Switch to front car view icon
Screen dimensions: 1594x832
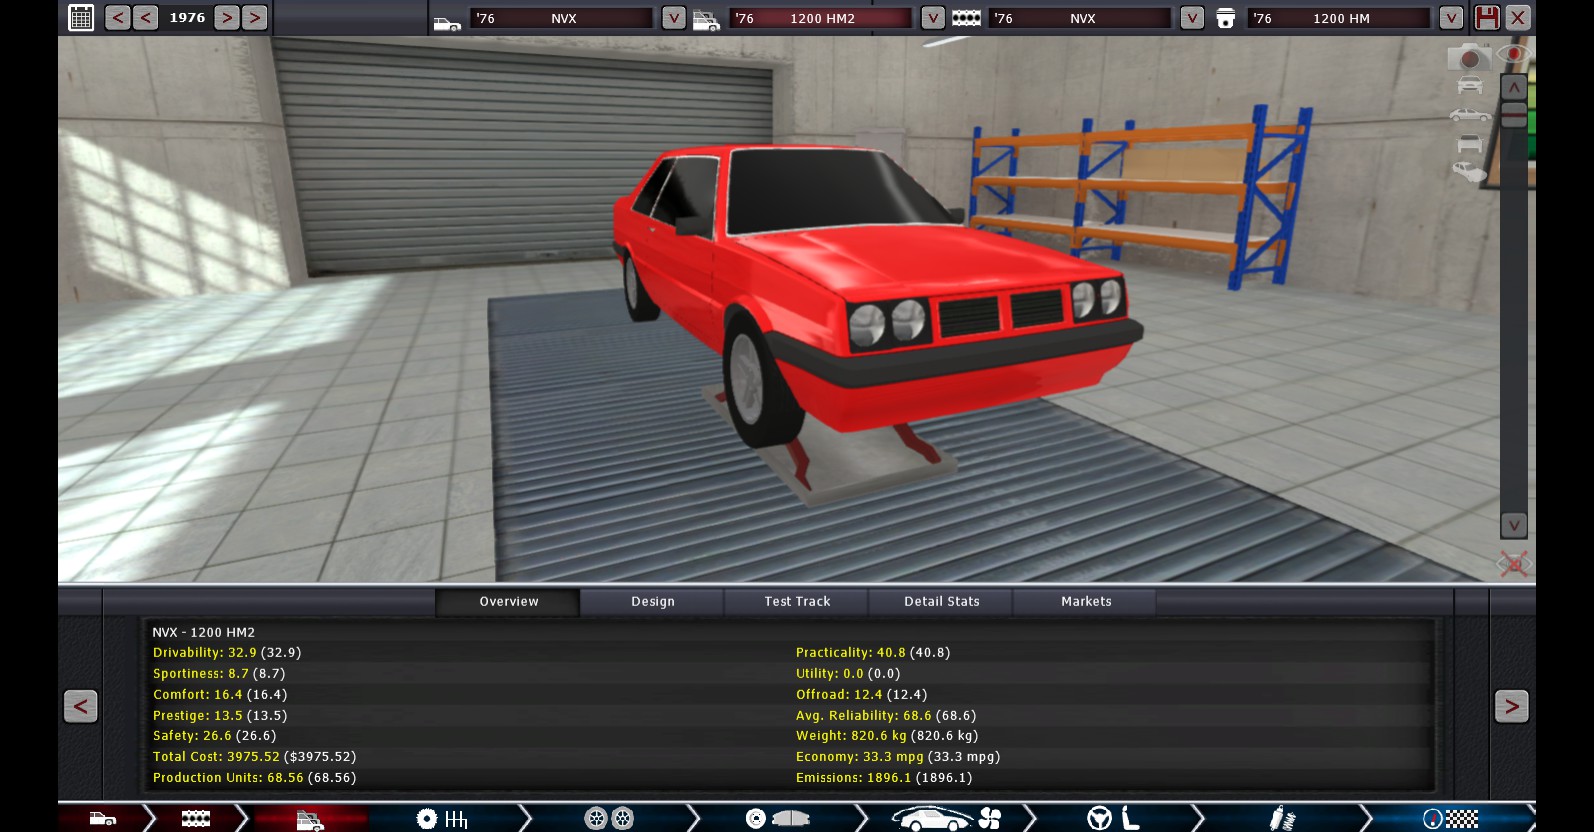(1470, 86)
